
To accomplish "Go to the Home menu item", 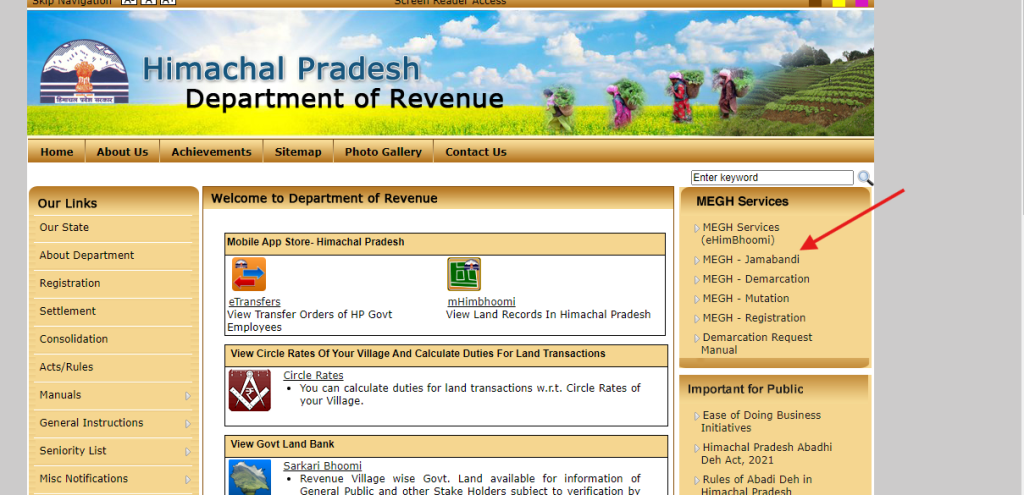I will click(57, 152).
